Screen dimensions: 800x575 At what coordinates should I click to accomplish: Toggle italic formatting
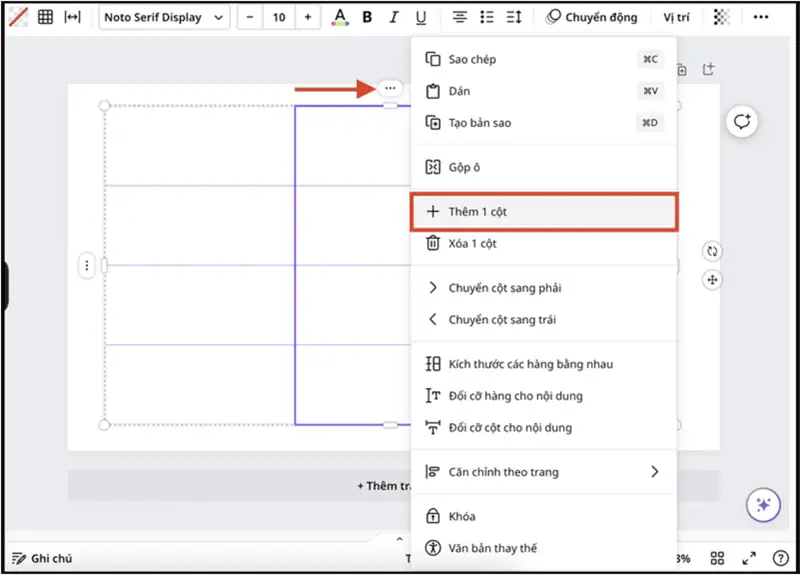point(394,17)
